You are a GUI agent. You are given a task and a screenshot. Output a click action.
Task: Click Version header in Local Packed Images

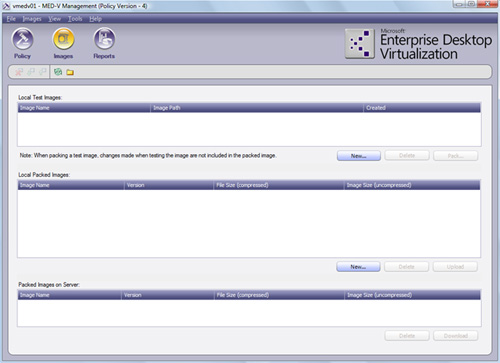click(169, 185)
